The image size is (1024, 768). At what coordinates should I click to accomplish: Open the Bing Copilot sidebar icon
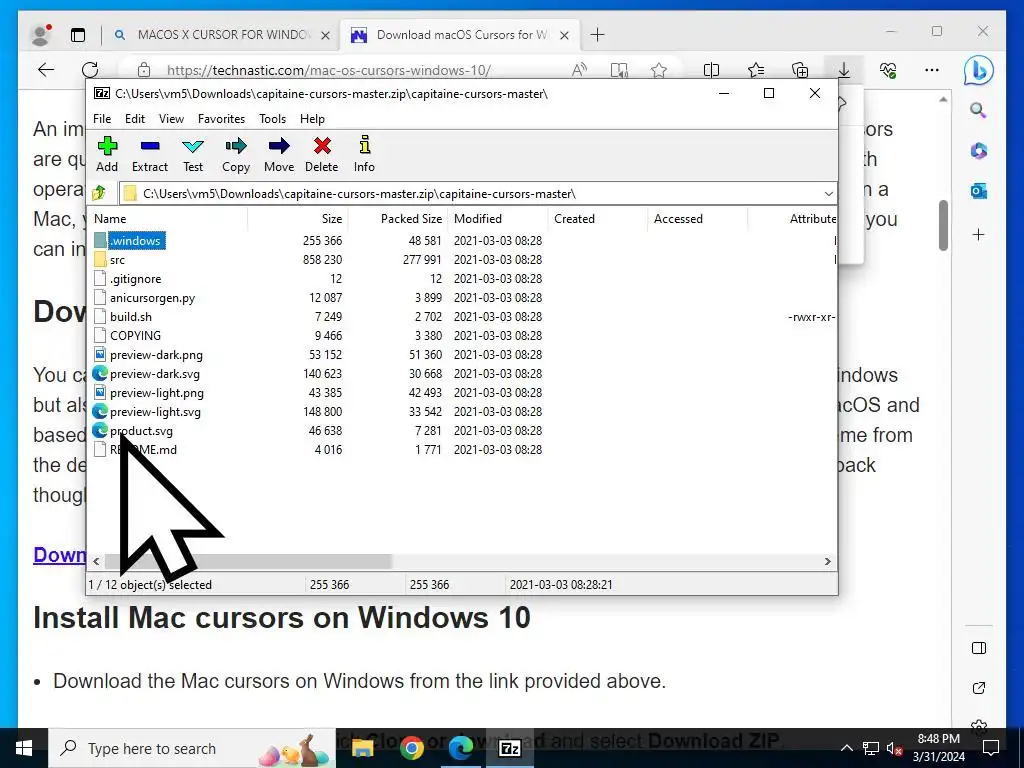pyautogui.click(x=978, y=71)
